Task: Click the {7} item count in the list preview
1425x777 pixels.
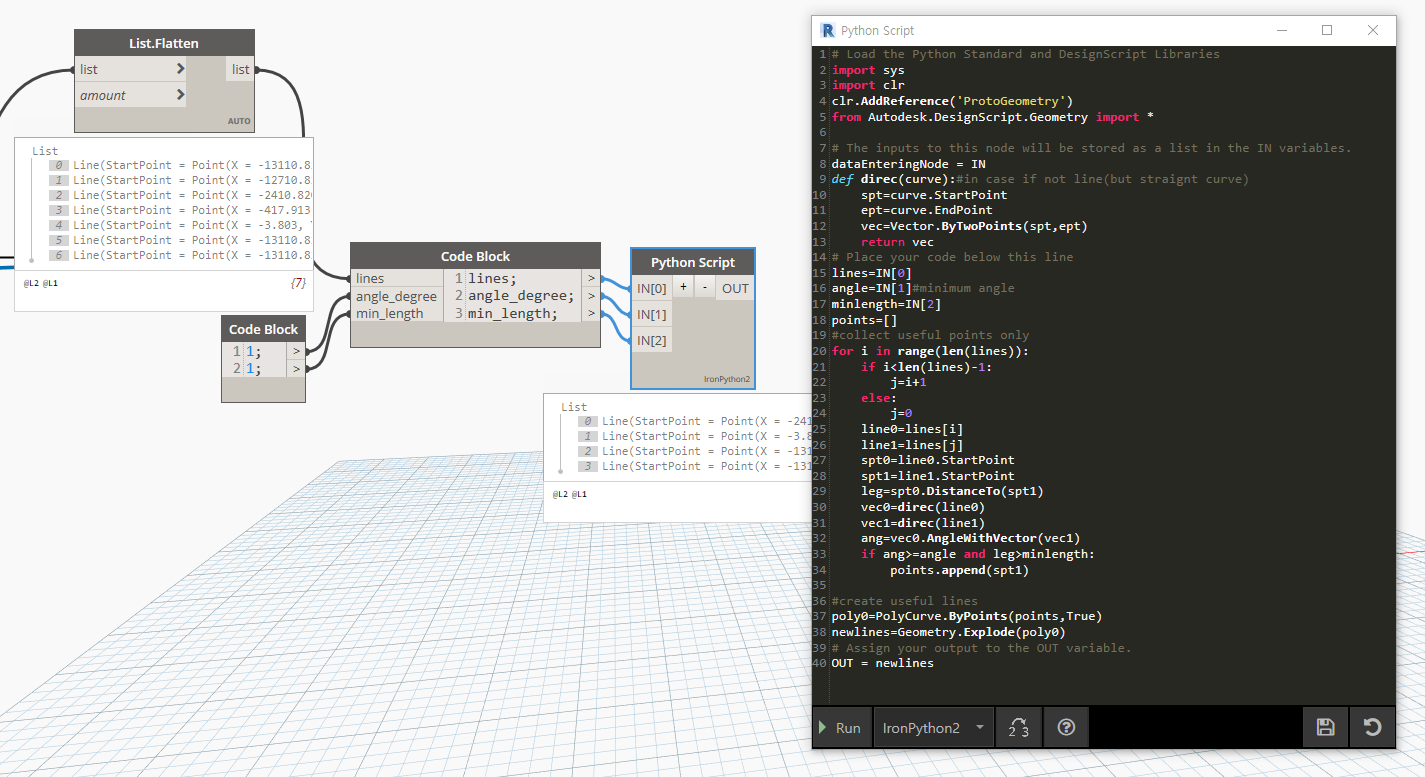Action: [297, 284]
